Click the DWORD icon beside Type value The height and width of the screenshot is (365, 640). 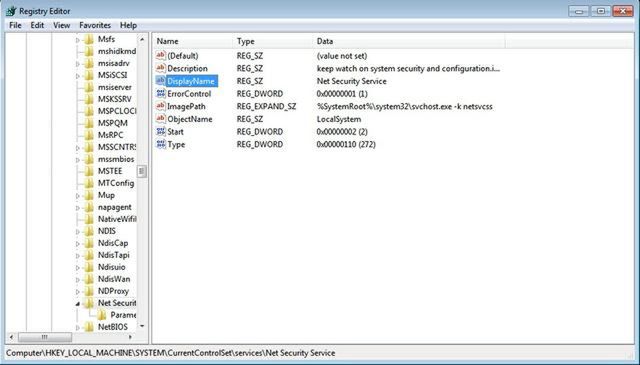(x=161, y=144)
